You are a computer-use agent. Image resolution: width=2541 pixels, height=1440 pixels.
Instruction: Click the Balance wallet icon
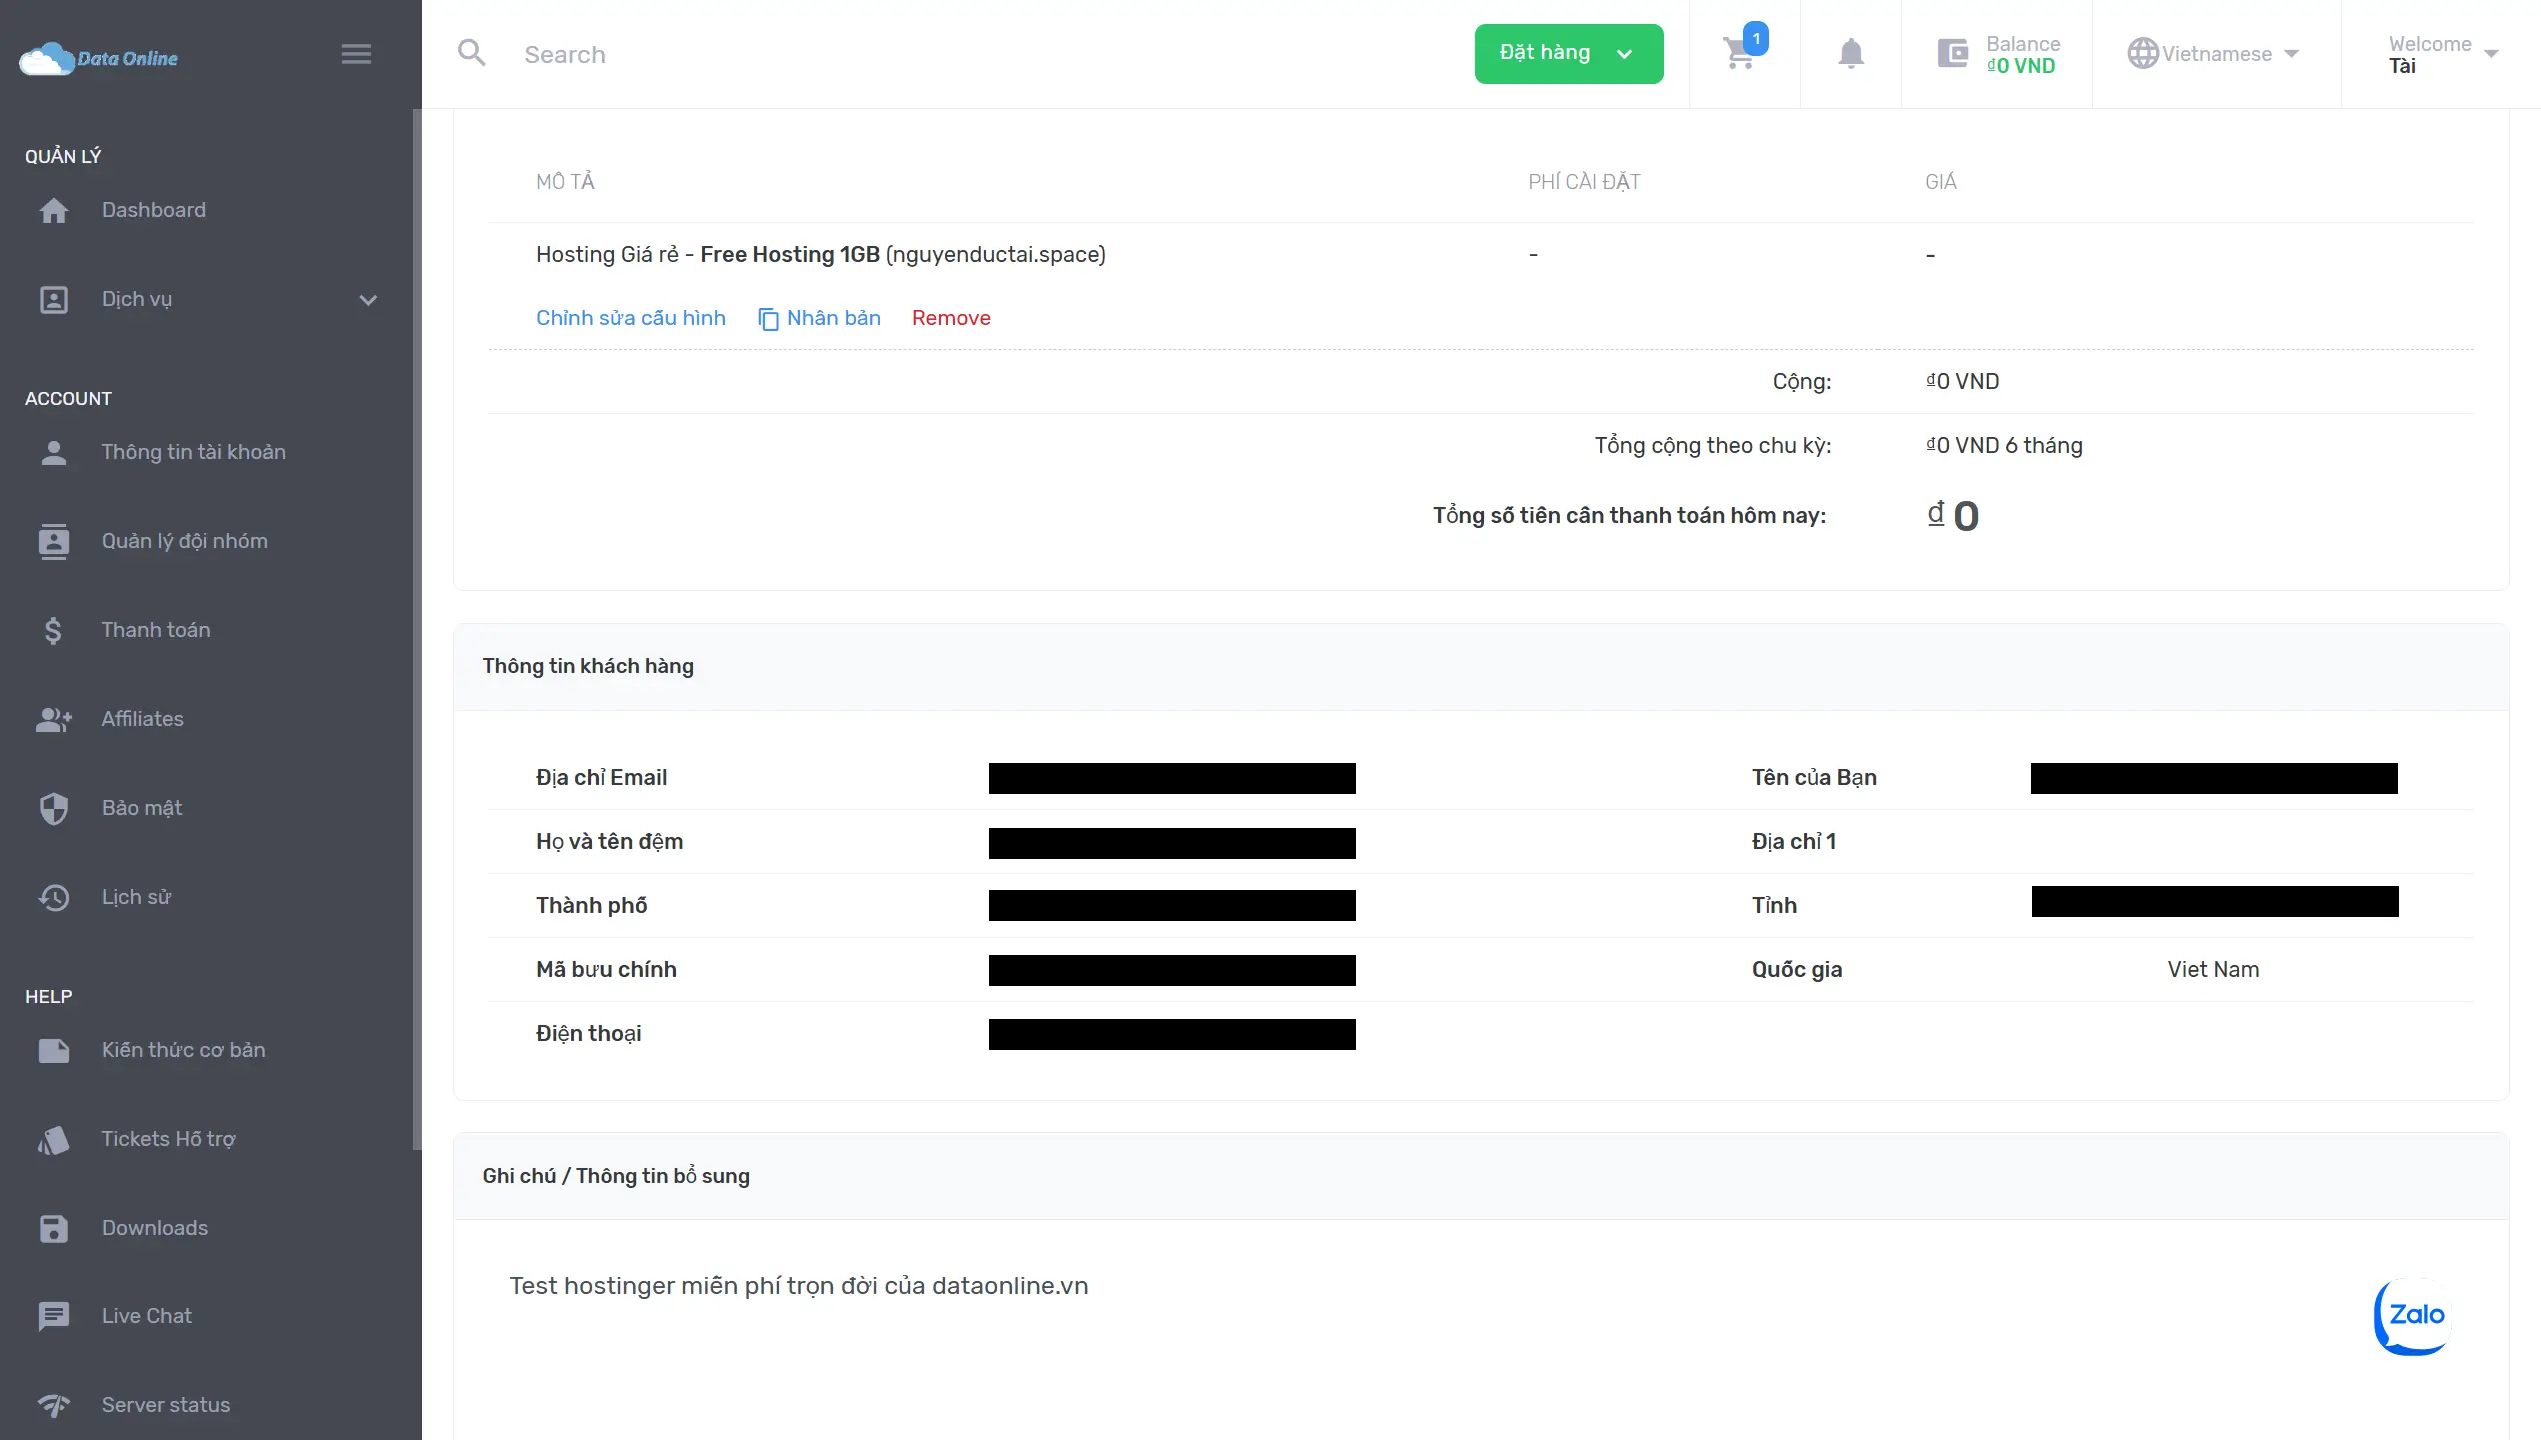pyautogui.click(x=1952, y=54)
